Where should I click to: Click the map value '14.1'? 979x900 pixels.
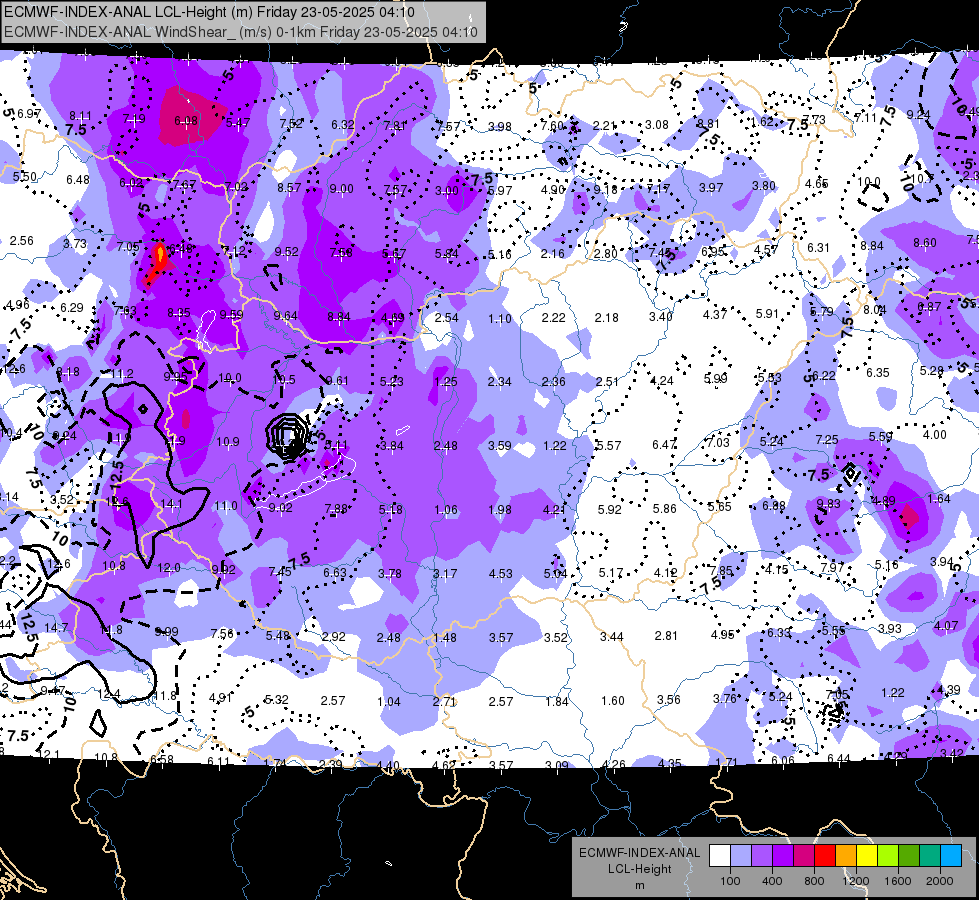coord(172,503)
